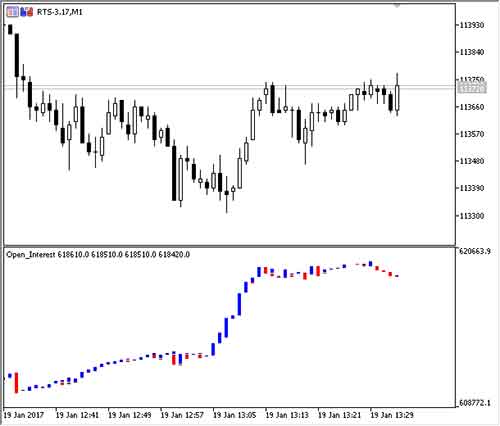Open the One Click Trading panel icon
500x426 pixels.
coord(12,12)
